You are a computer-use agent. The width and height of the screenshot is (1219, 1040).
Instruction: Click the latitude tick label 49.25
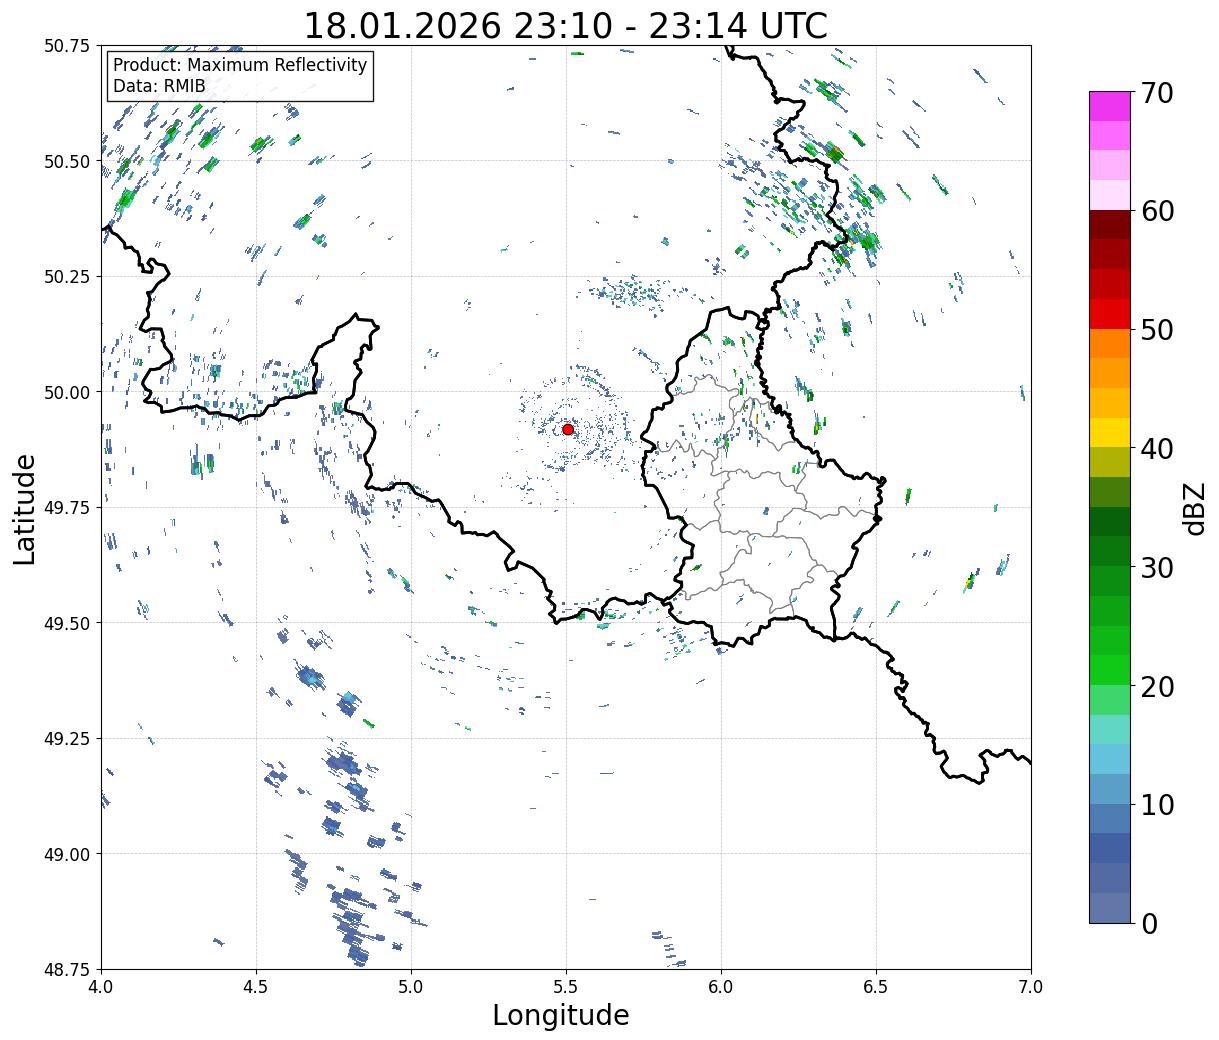pyautogui.click(x=67, y=739)
